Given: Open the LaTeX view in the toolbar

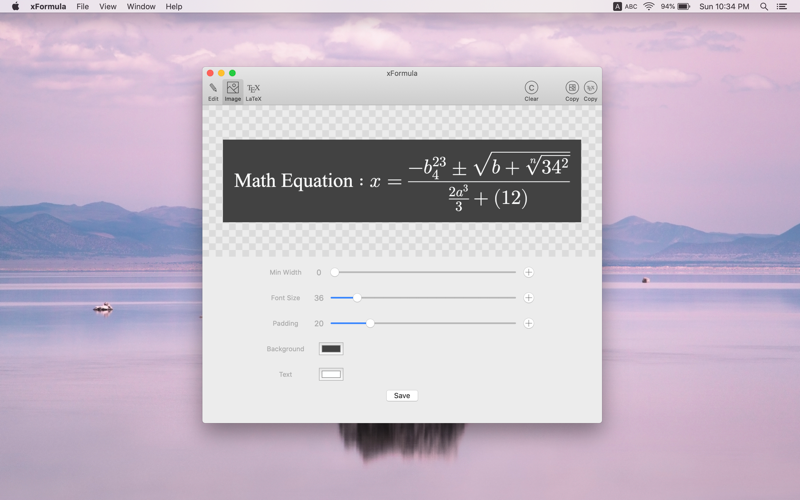Looking at the screenshot, I should click(x=254, y=92).
